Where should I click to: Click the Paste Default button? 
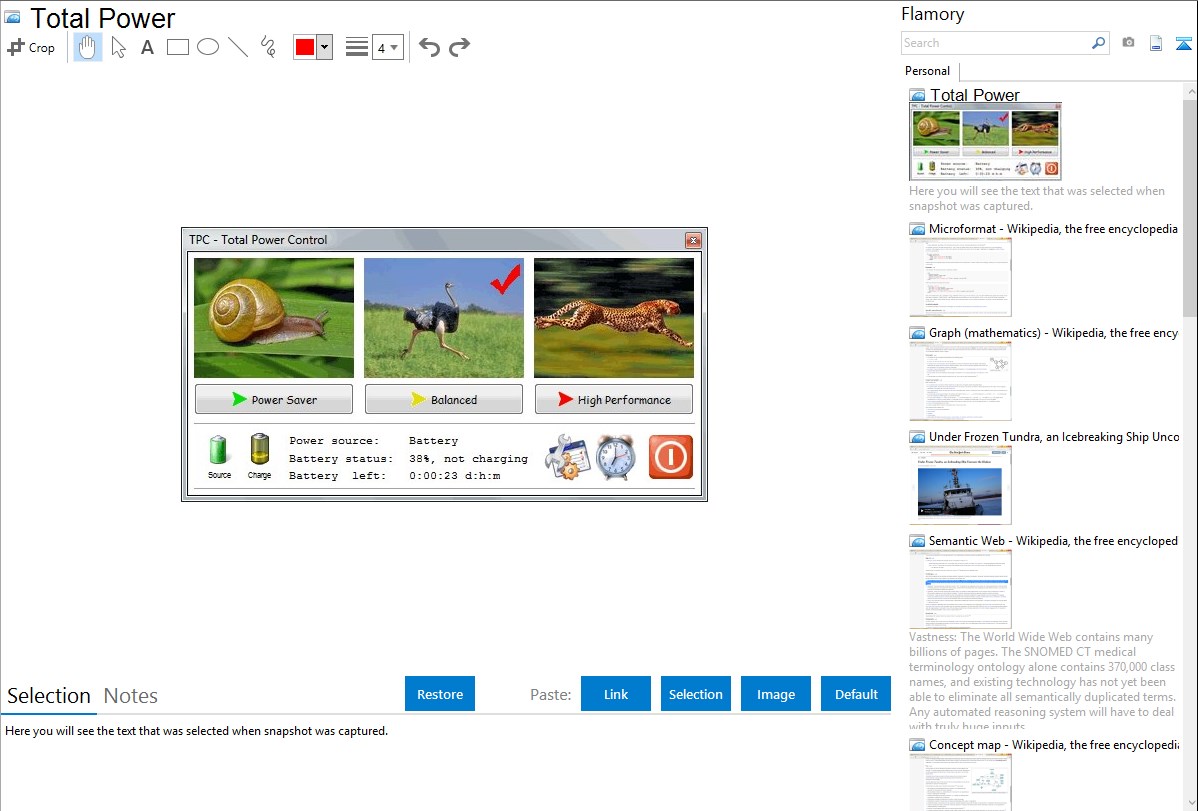[856, 694]
